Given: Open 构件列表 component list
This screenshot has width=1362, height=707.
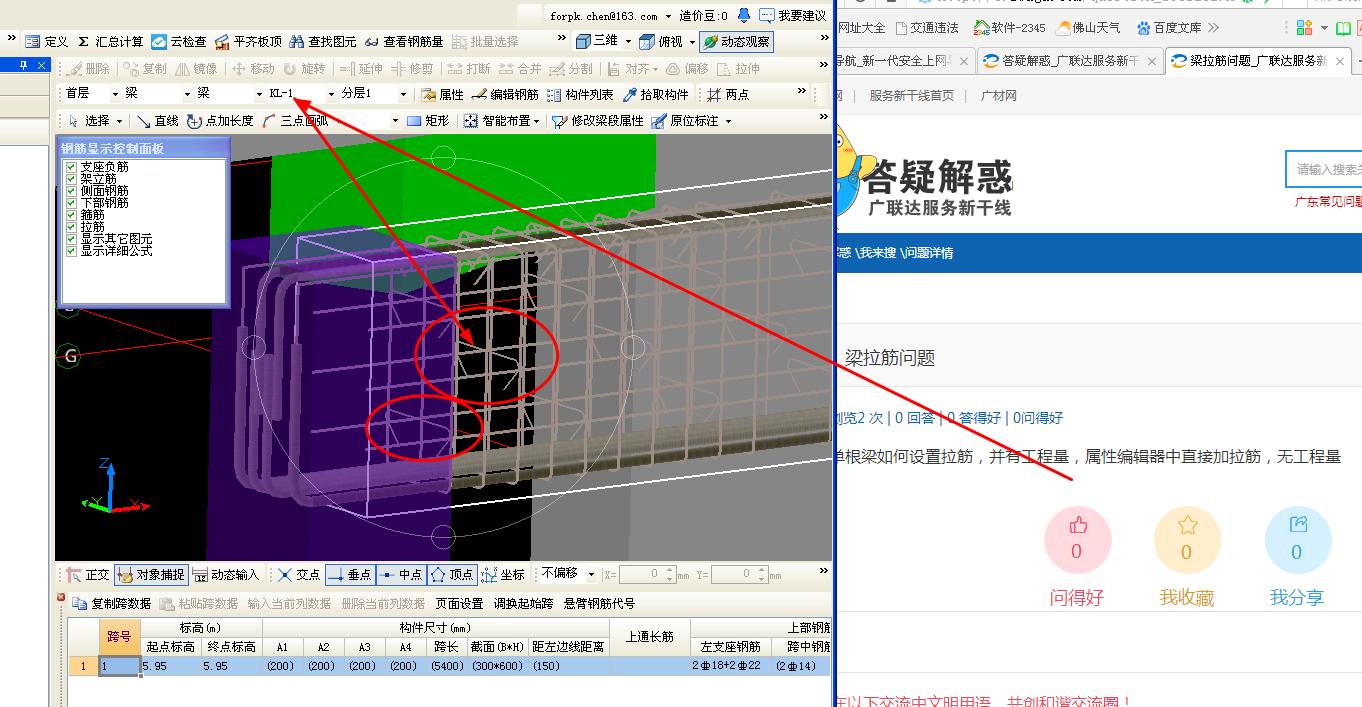Looking at the screenshot, I should 580,94.
